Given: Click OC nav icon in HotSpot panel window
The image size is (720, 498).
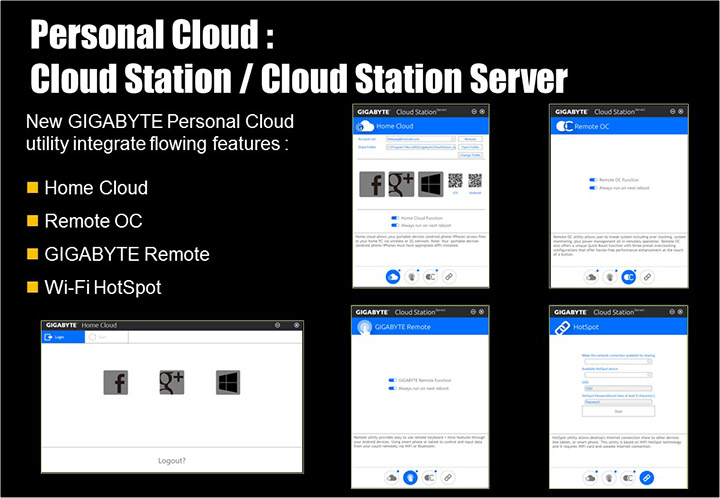Looking at the screenshot, I should pos(628,478).
